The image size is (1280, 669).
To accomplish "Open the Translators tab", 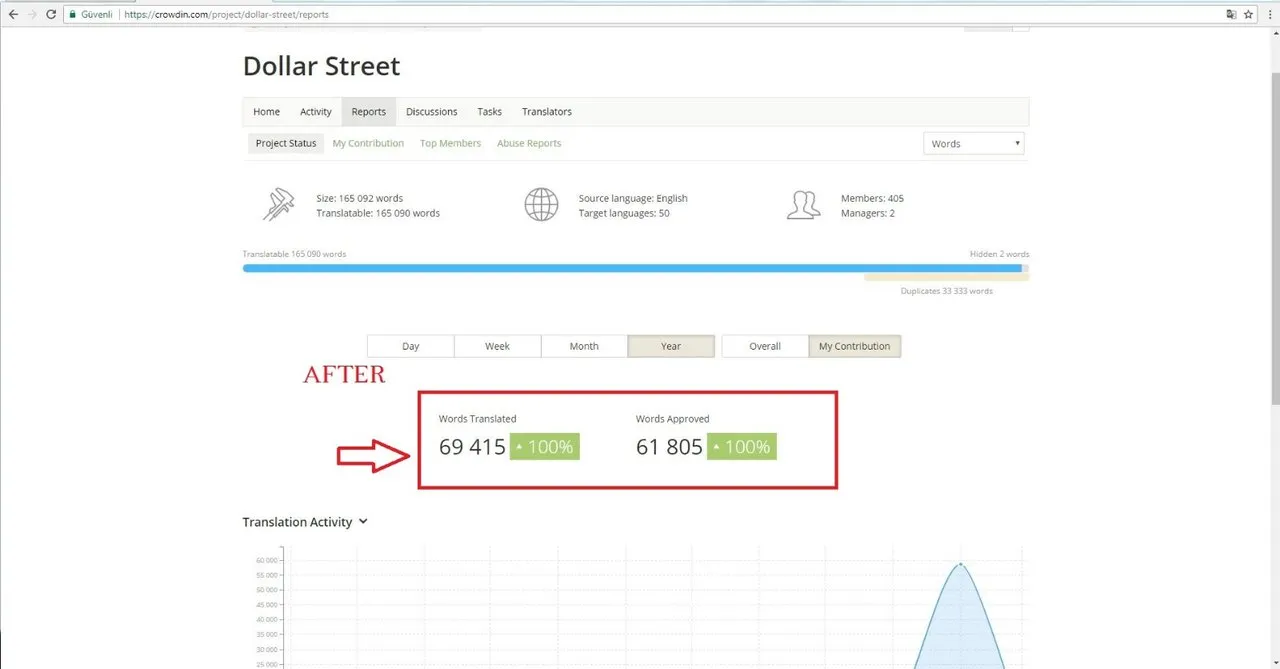I will coord(547,112).
